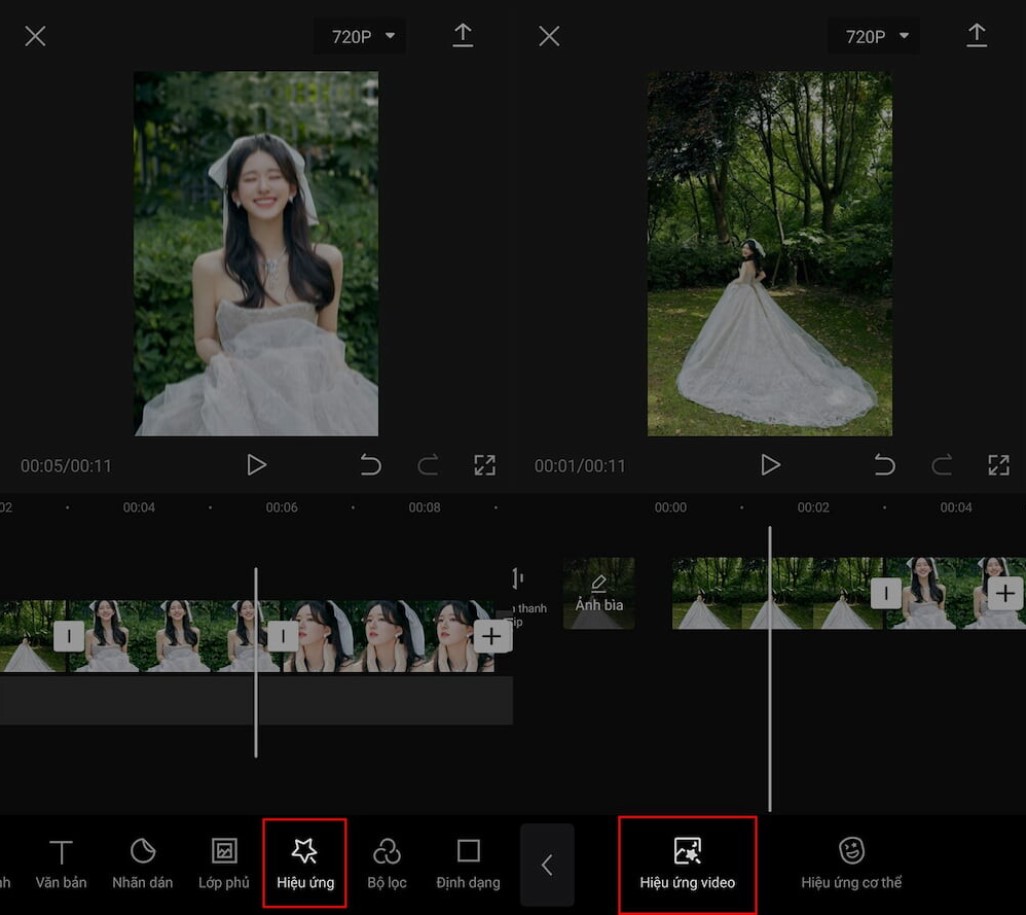Image resolution: width=1026 pixels, height=915 pixels.
Task: Collapse the toolbar with the back chevron
Action: click(548, 864)
